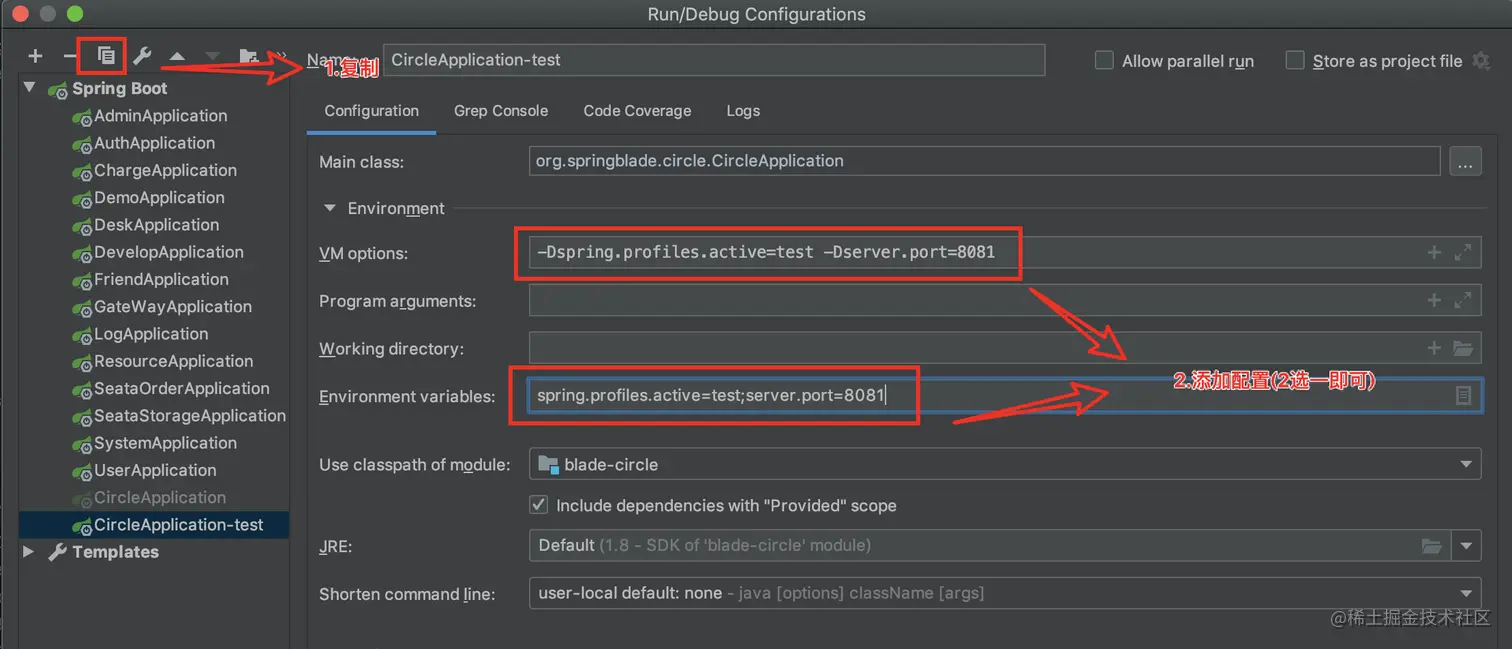The image size is (1512, 649).
Task: Click gear icon beside Store as project file
Action: [1481, 61]
